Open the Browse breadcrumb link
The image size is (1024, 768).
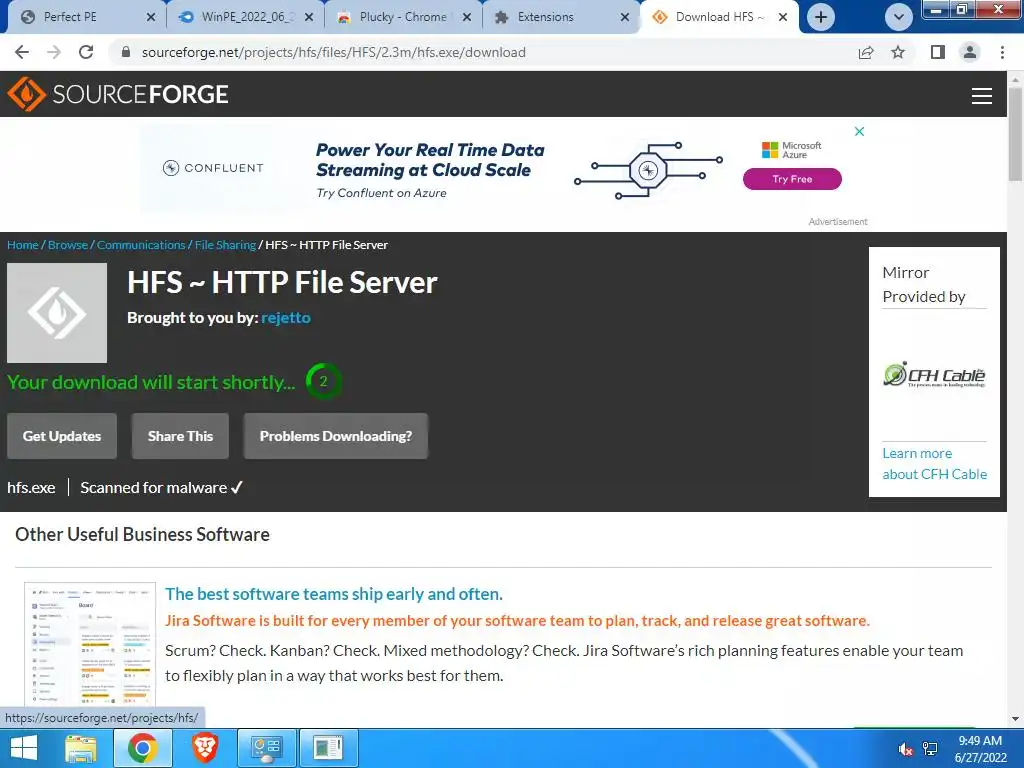pos(68,245)
